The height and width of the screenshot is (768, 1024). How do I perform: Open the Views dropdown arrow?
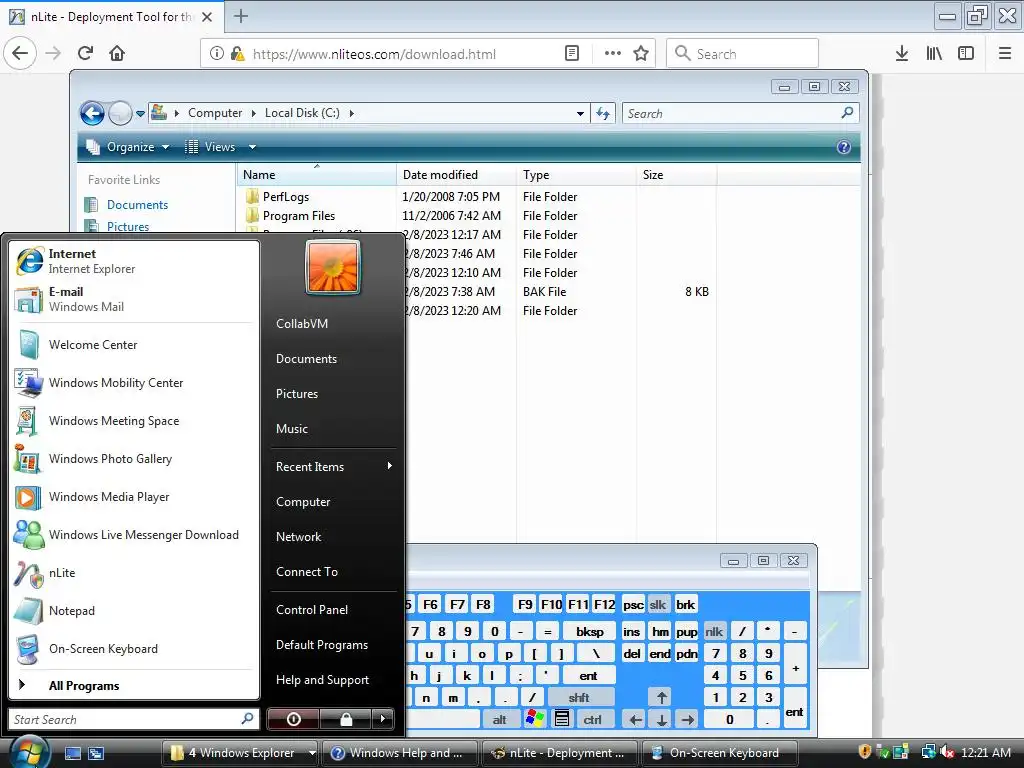(252, 147)
